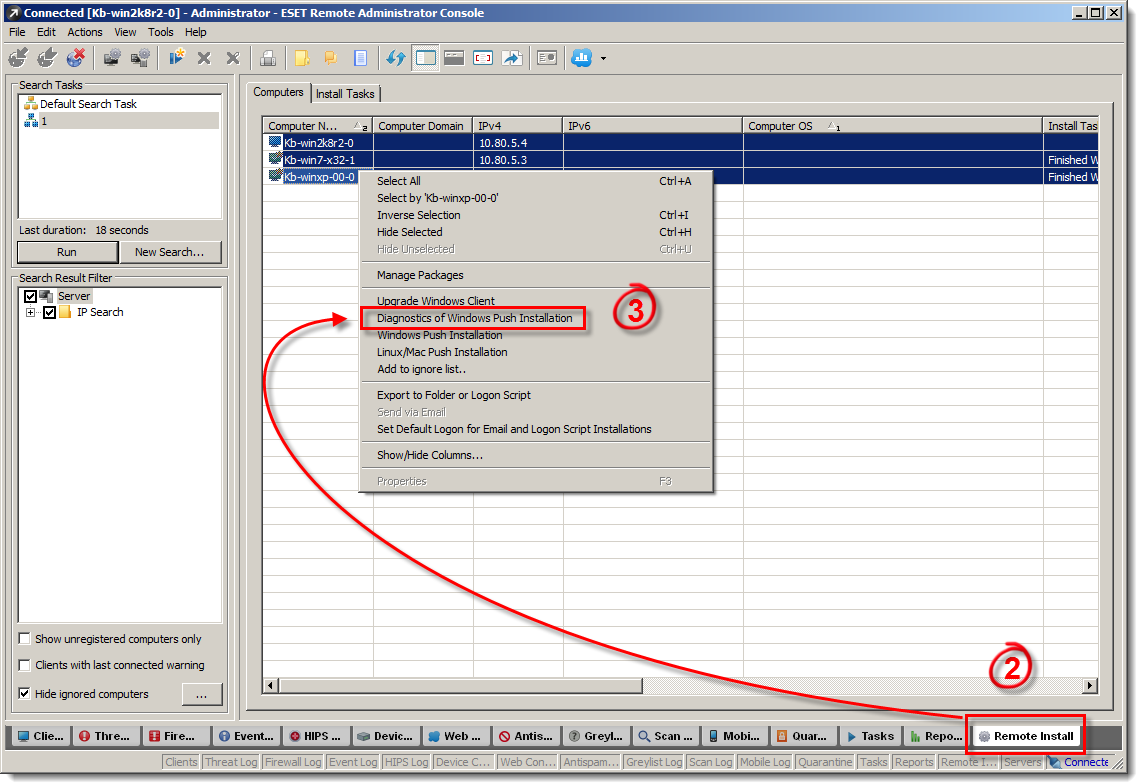Screen dimensions: 1137x783
Task: Open the Clients pane tab at bottom
Action: [41, 736]
